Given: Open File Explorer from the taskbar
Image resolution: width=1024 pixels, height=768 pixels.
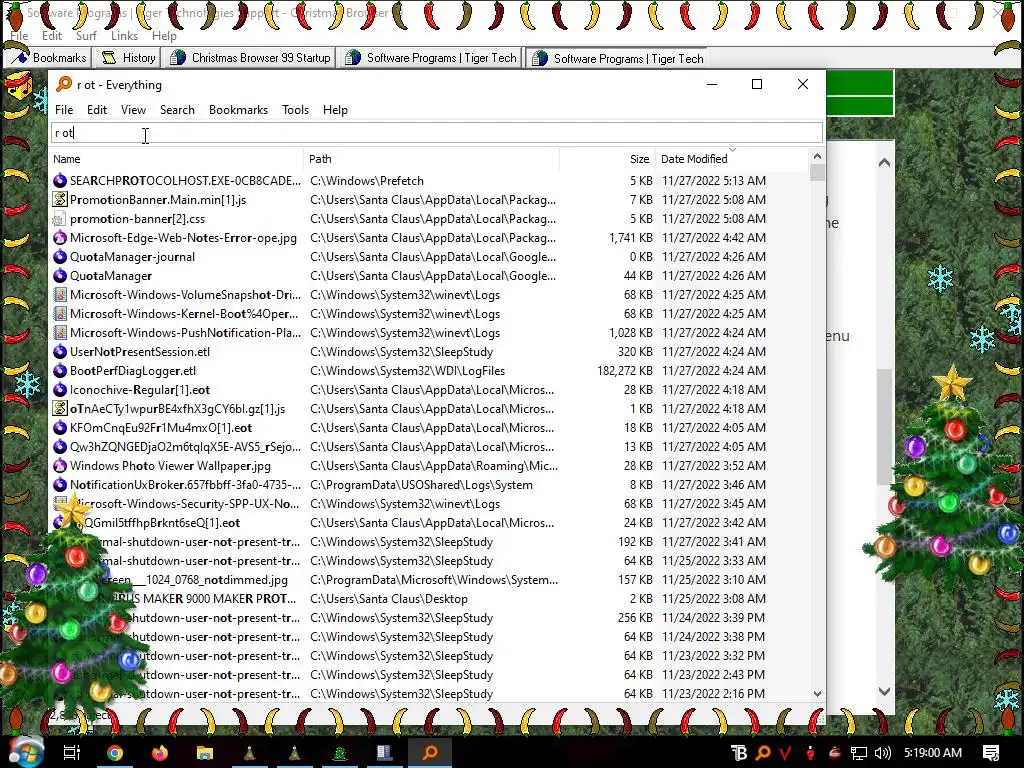Looking at the screenshot, I should (205, 753).
